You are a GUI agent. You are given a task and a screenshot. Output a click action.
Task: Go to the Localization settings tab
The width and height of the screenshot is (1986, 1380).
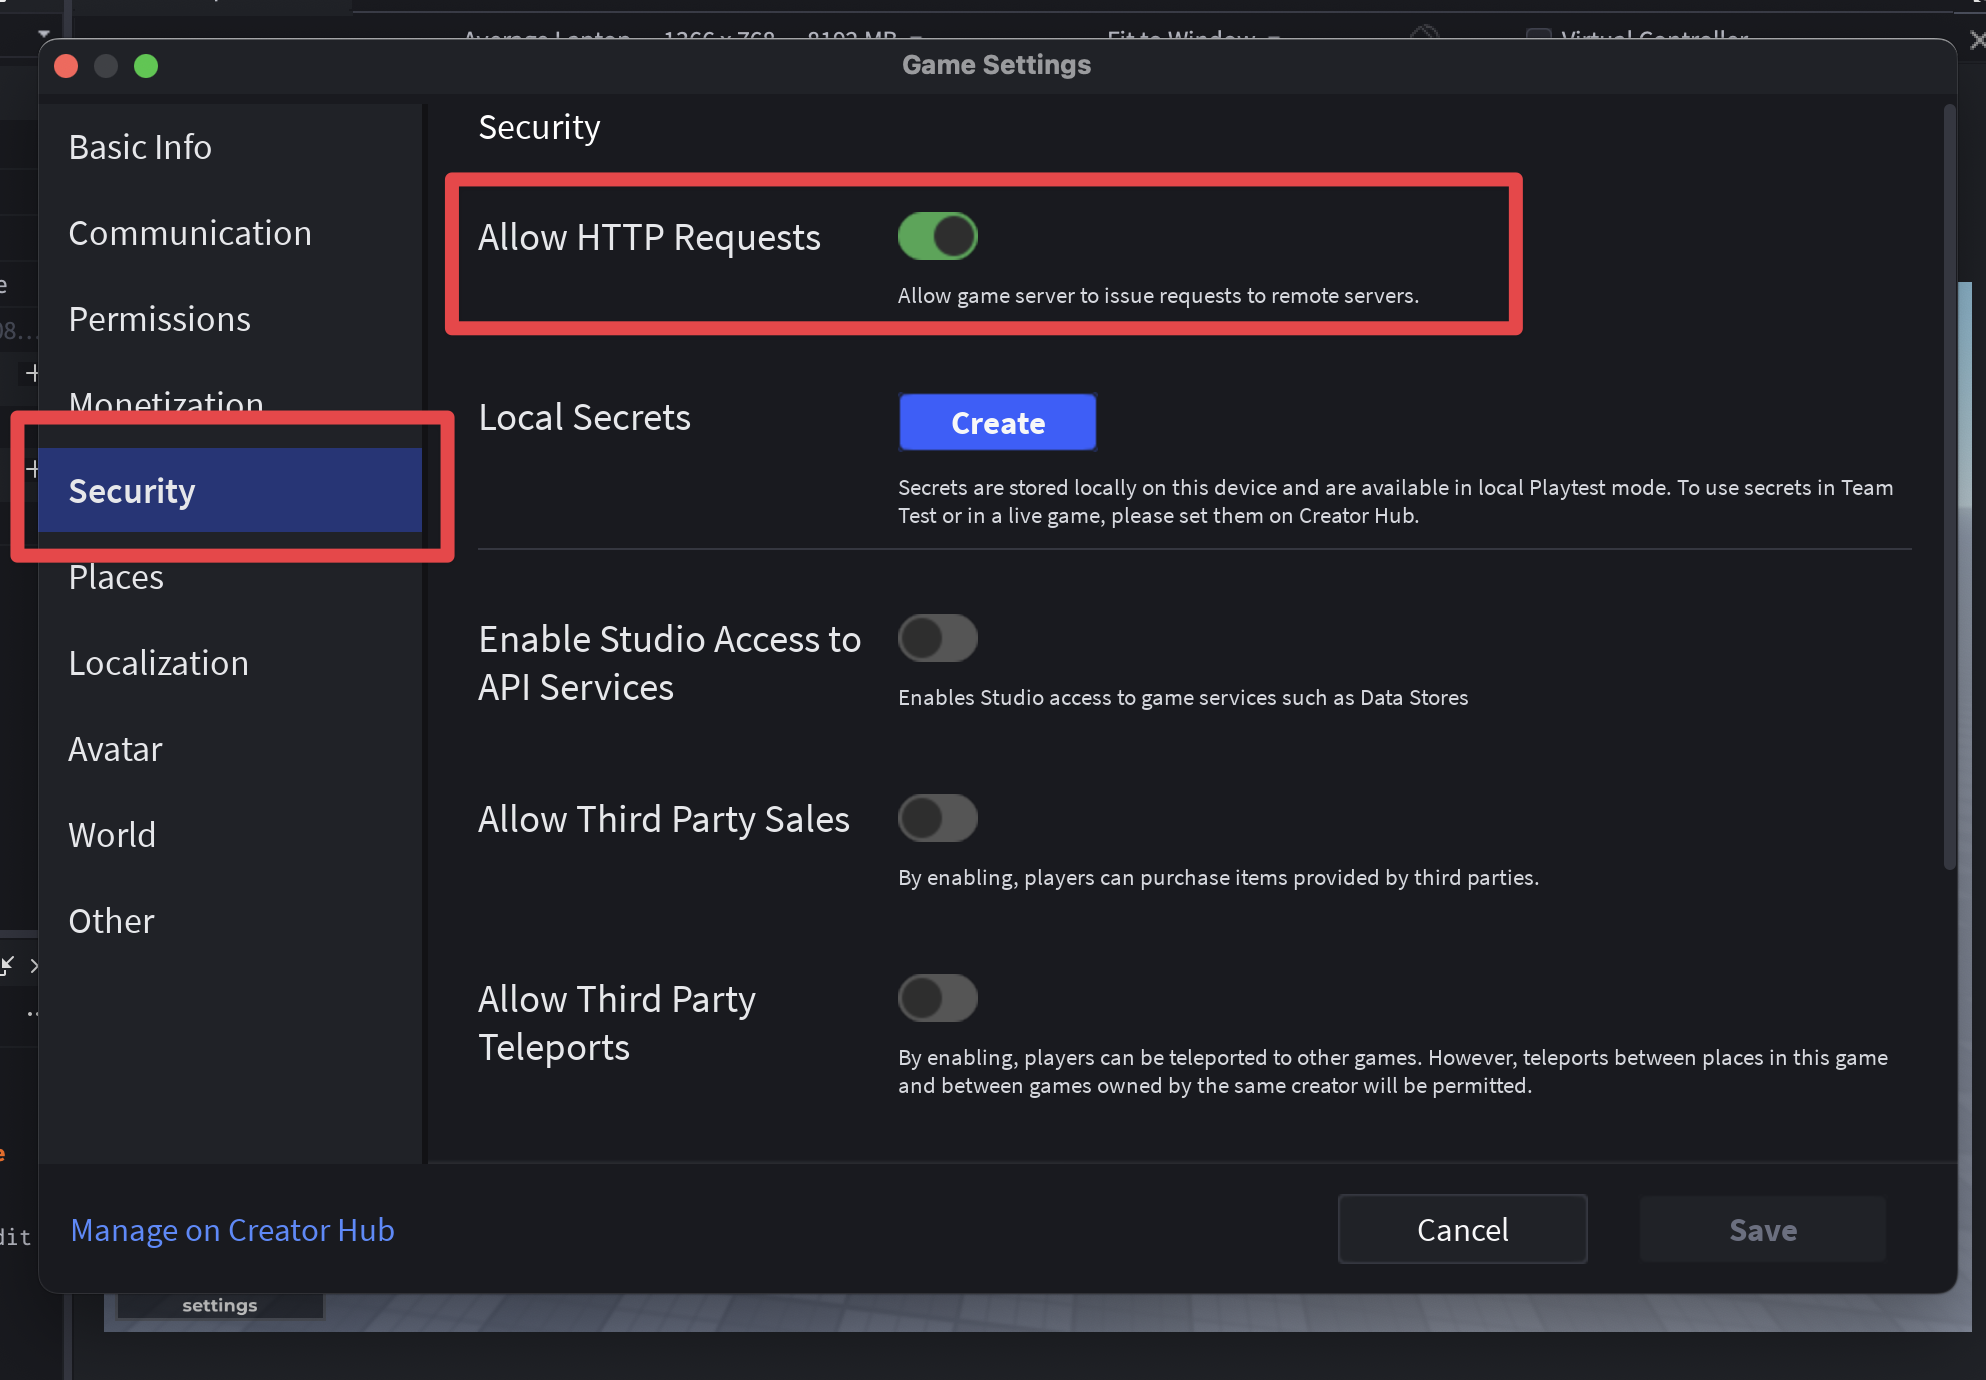coord(158,663)
